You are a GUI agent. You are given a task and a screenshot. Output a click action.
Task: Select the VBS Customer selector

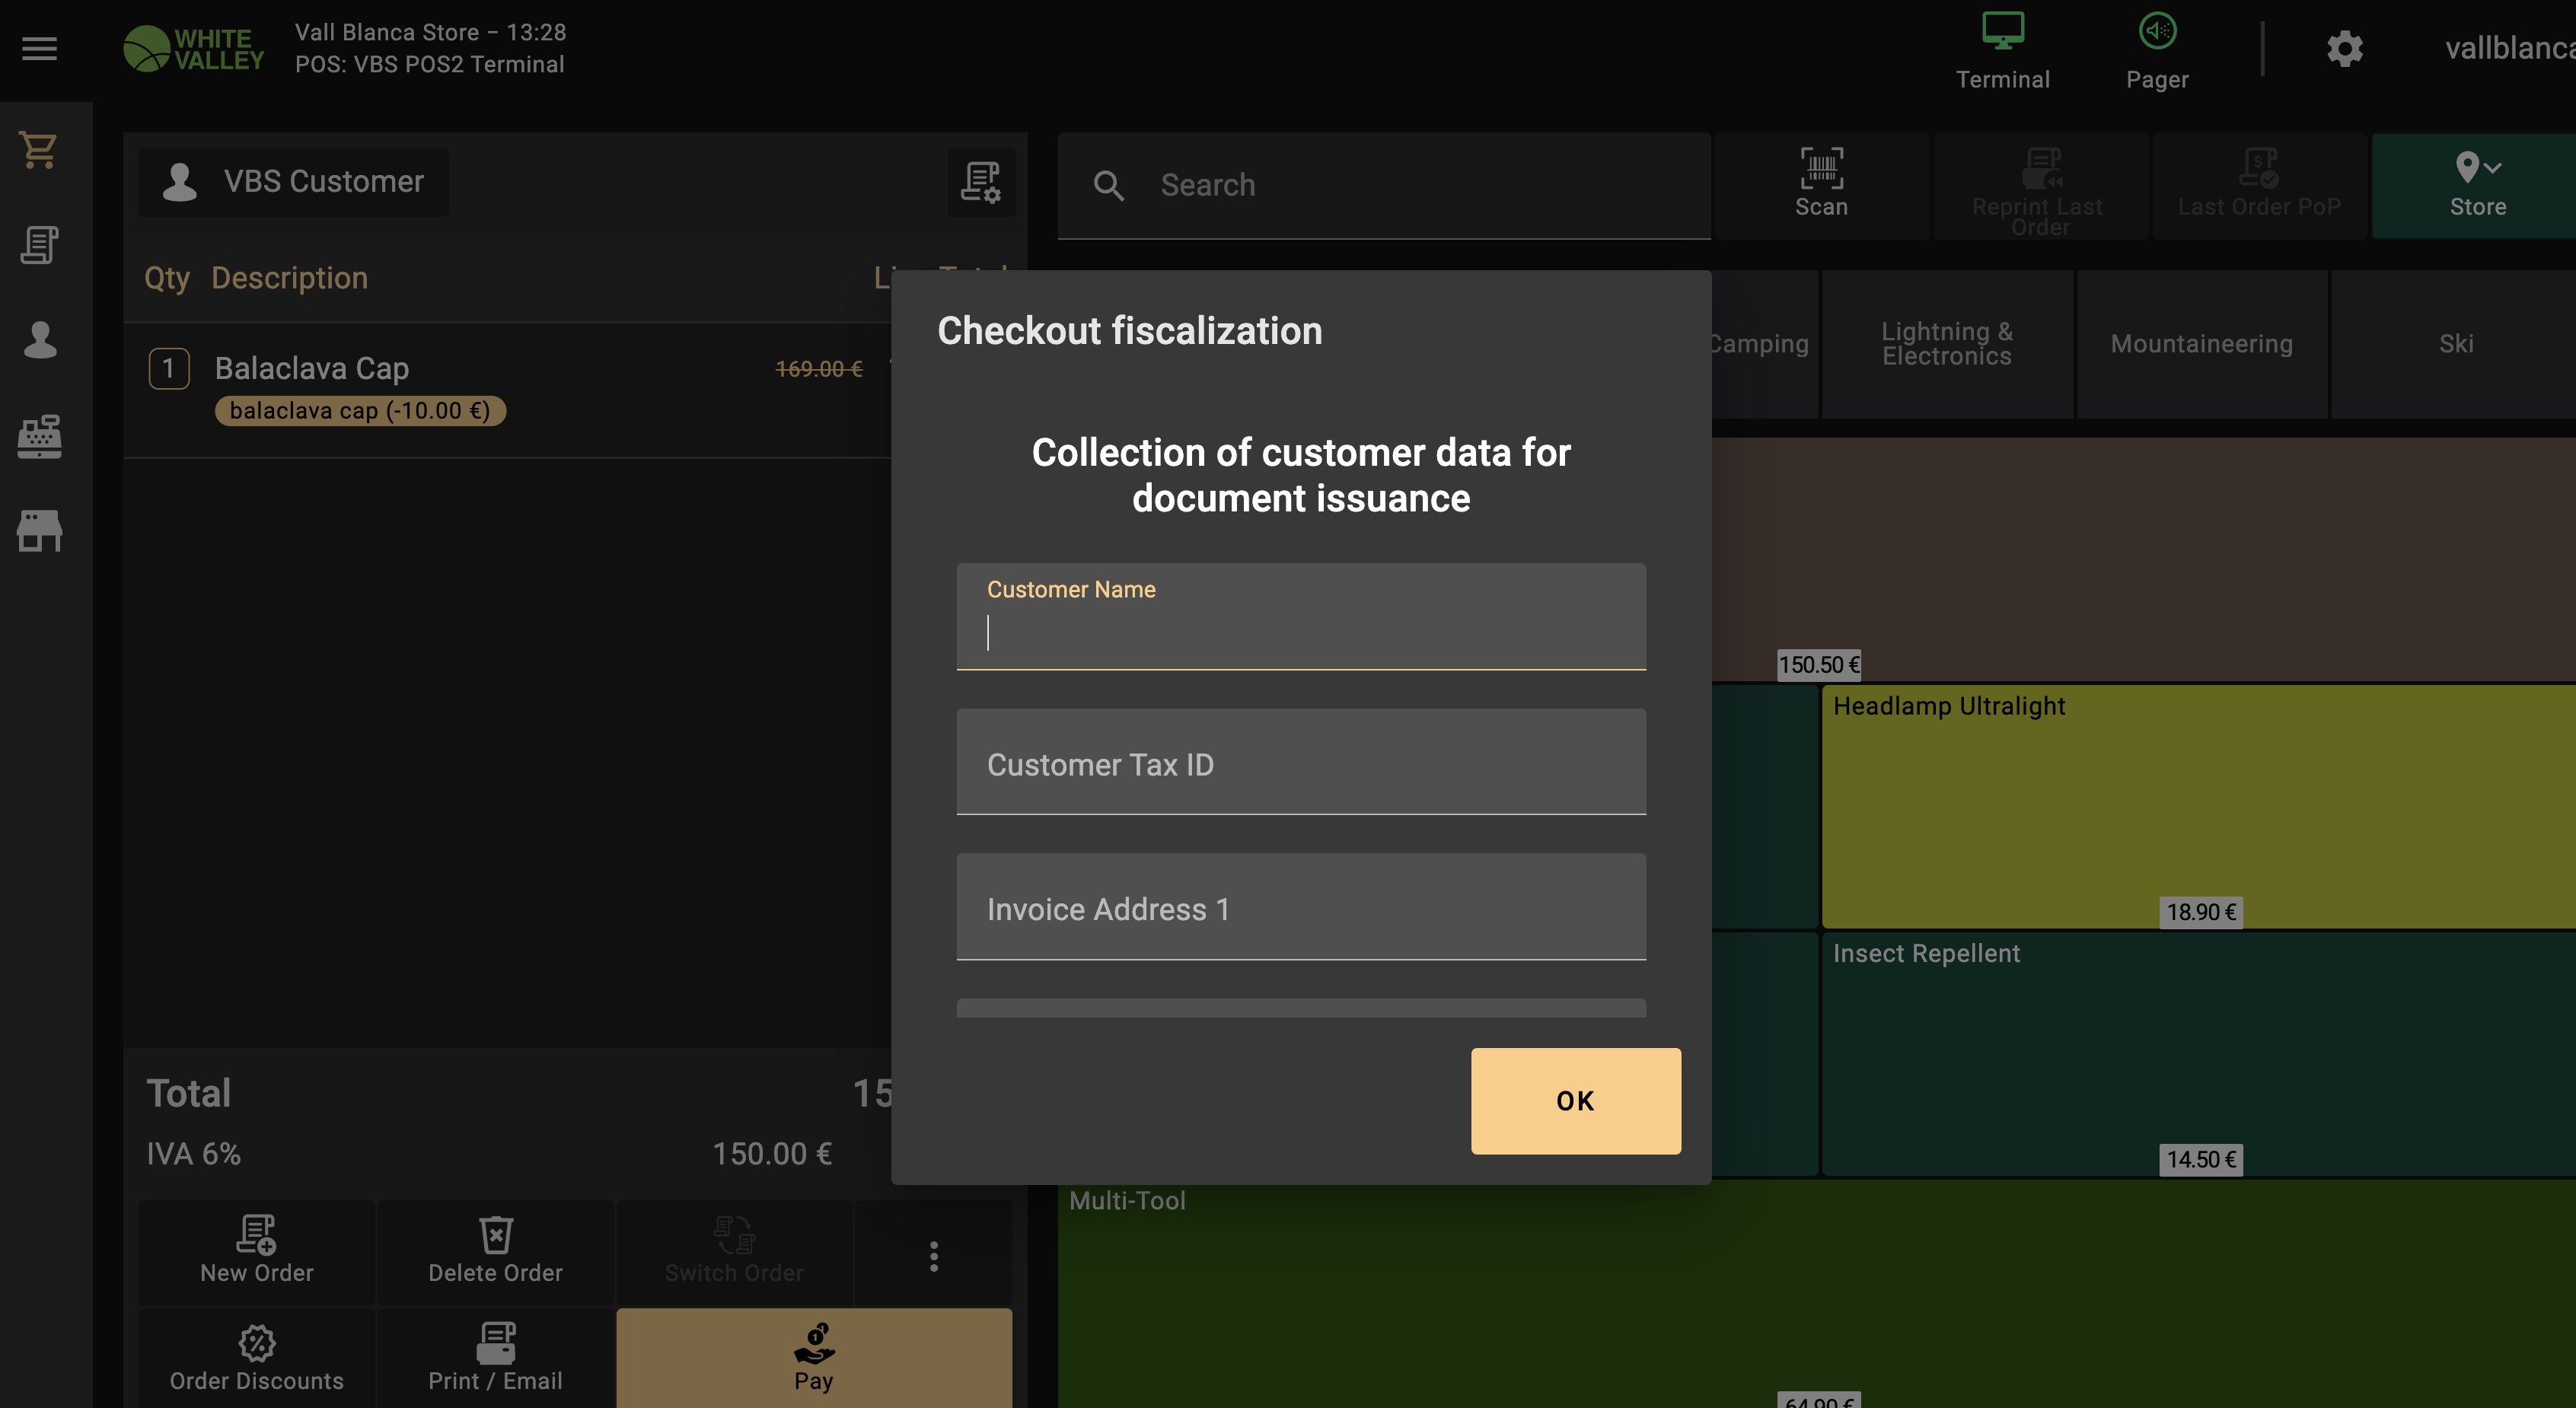click(x=294, y=182)
